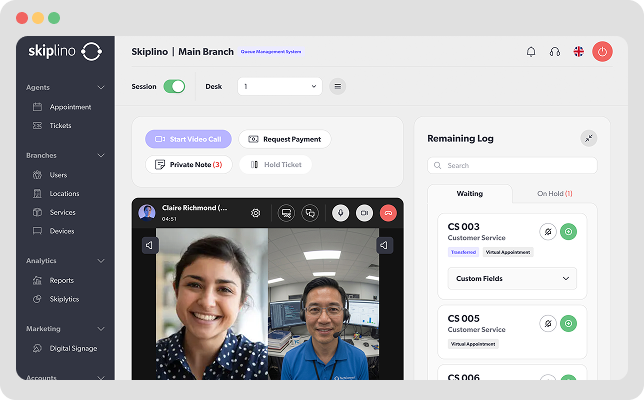644x400 pixels.
Task: Open the notifications bell
Action: pos(531,52)
